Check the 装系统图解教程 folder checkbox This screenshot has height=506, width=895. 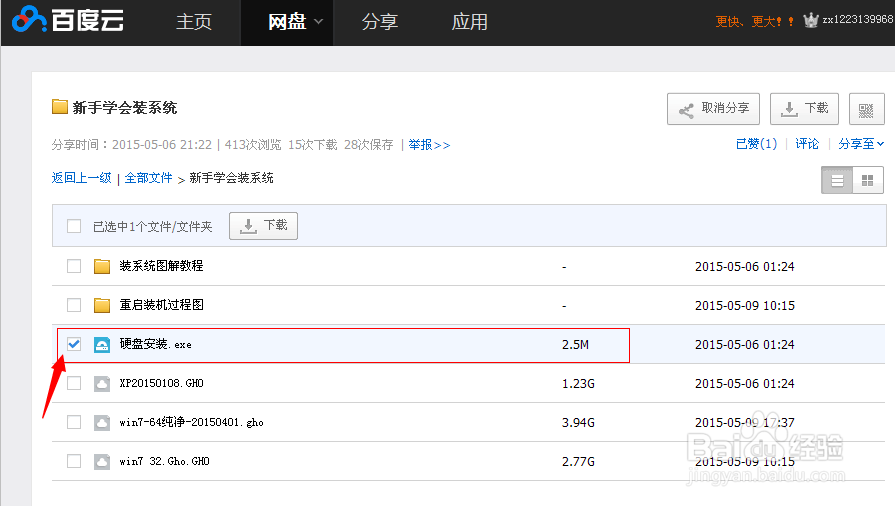(74, 266)
